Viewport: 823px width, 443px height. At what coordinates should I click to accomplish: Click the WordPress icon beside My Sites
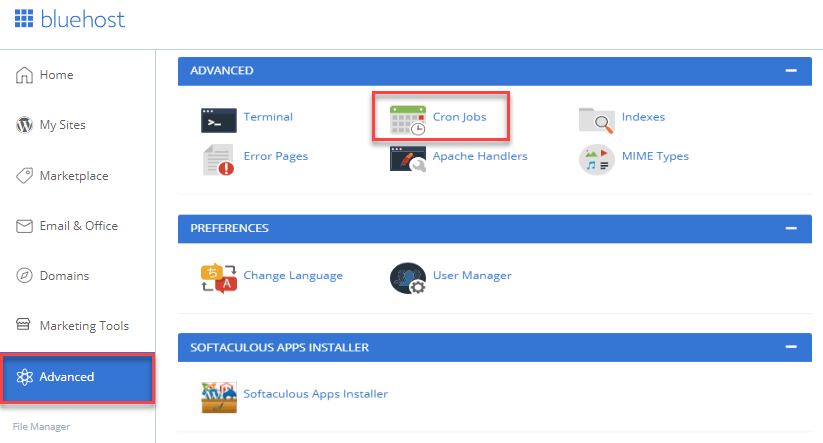click(x=24, y=125)
